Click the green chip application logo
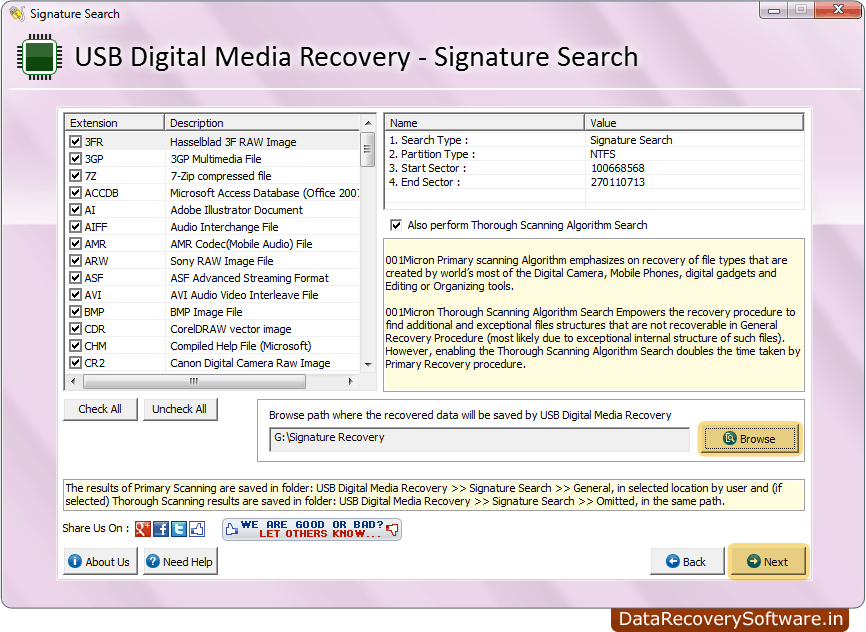 (39, 57)
